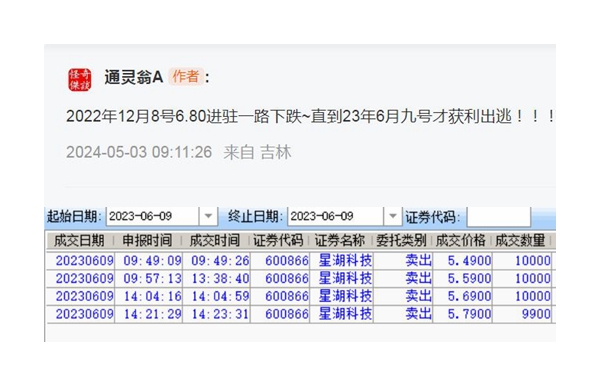Select the 申报时间 cell 14:04:16

149,296
